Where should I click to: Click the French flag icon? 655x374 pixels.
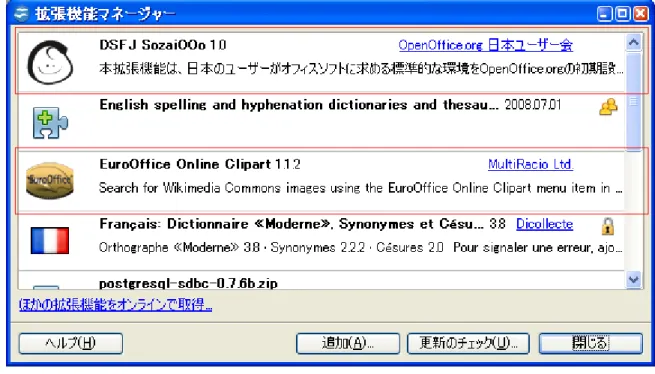pyautogui.click(x=50, y=240)
